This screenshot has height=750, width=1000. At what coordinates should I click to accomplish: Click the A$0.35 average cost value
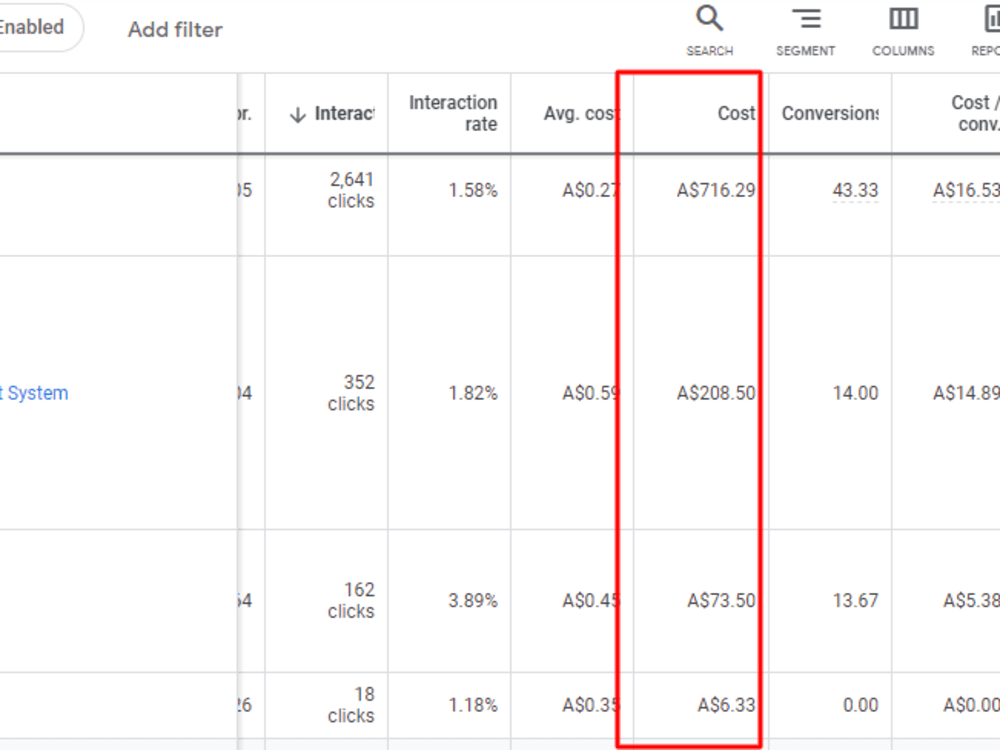pyautogui.click(x=590, y=705)
